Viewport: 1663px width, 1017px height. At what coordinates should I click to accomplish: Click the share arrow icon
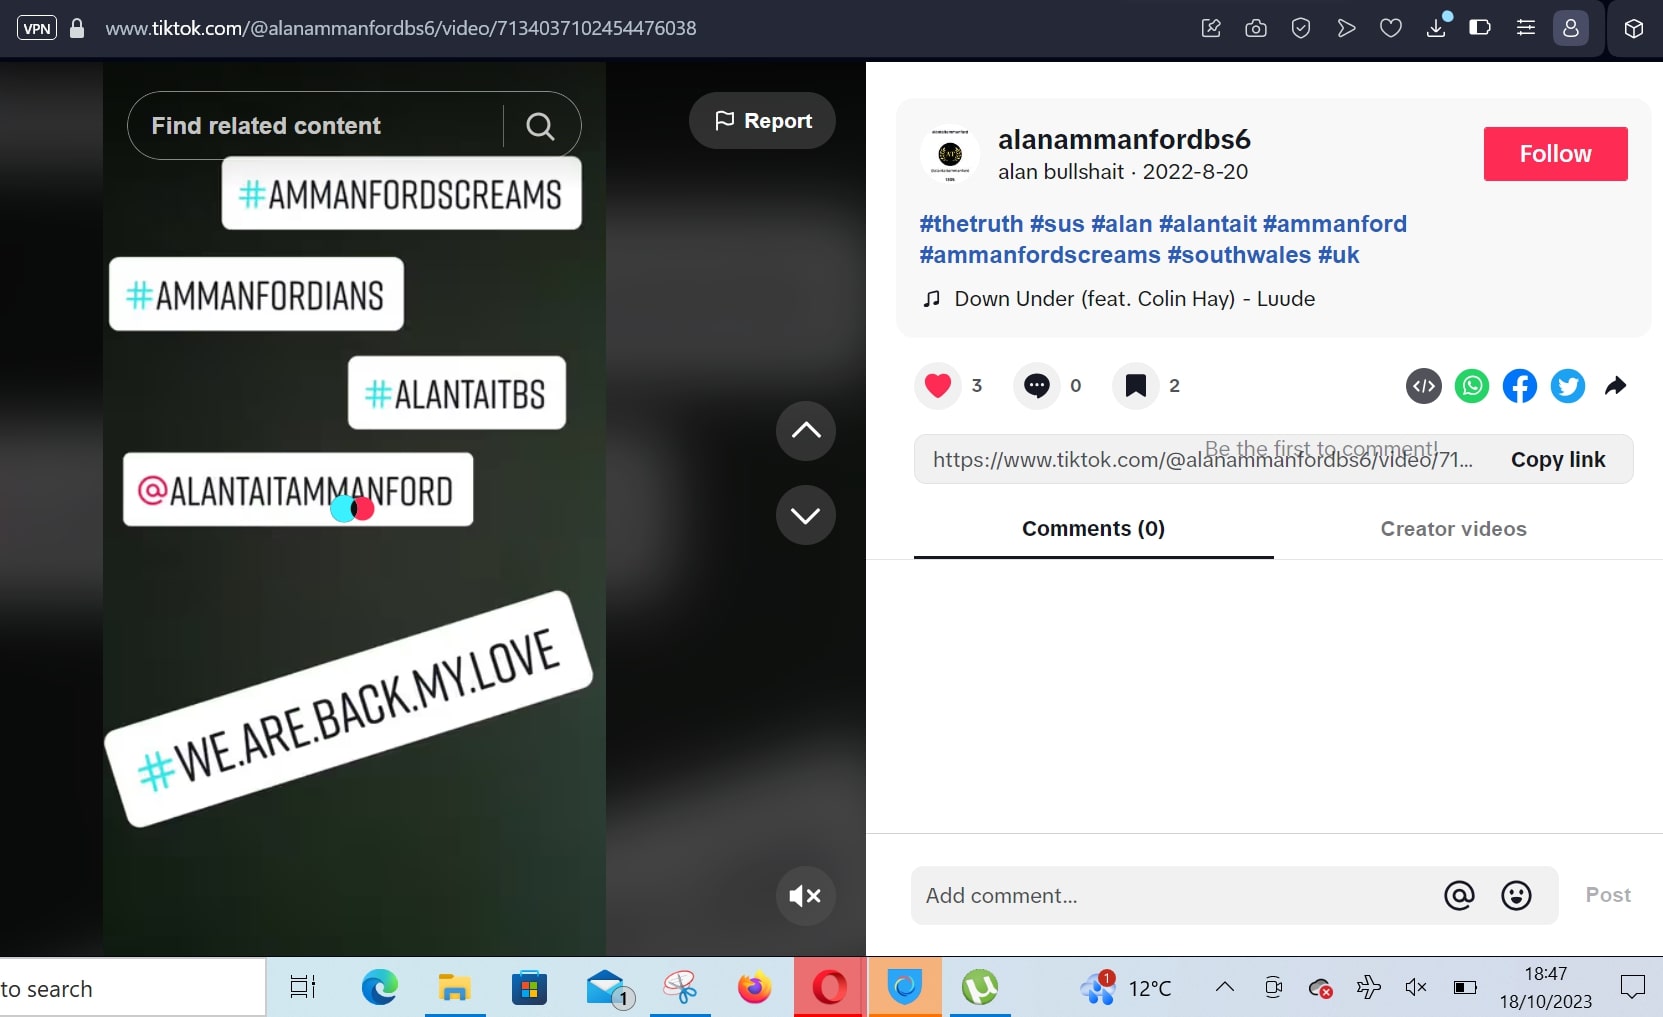point(1615,386)
